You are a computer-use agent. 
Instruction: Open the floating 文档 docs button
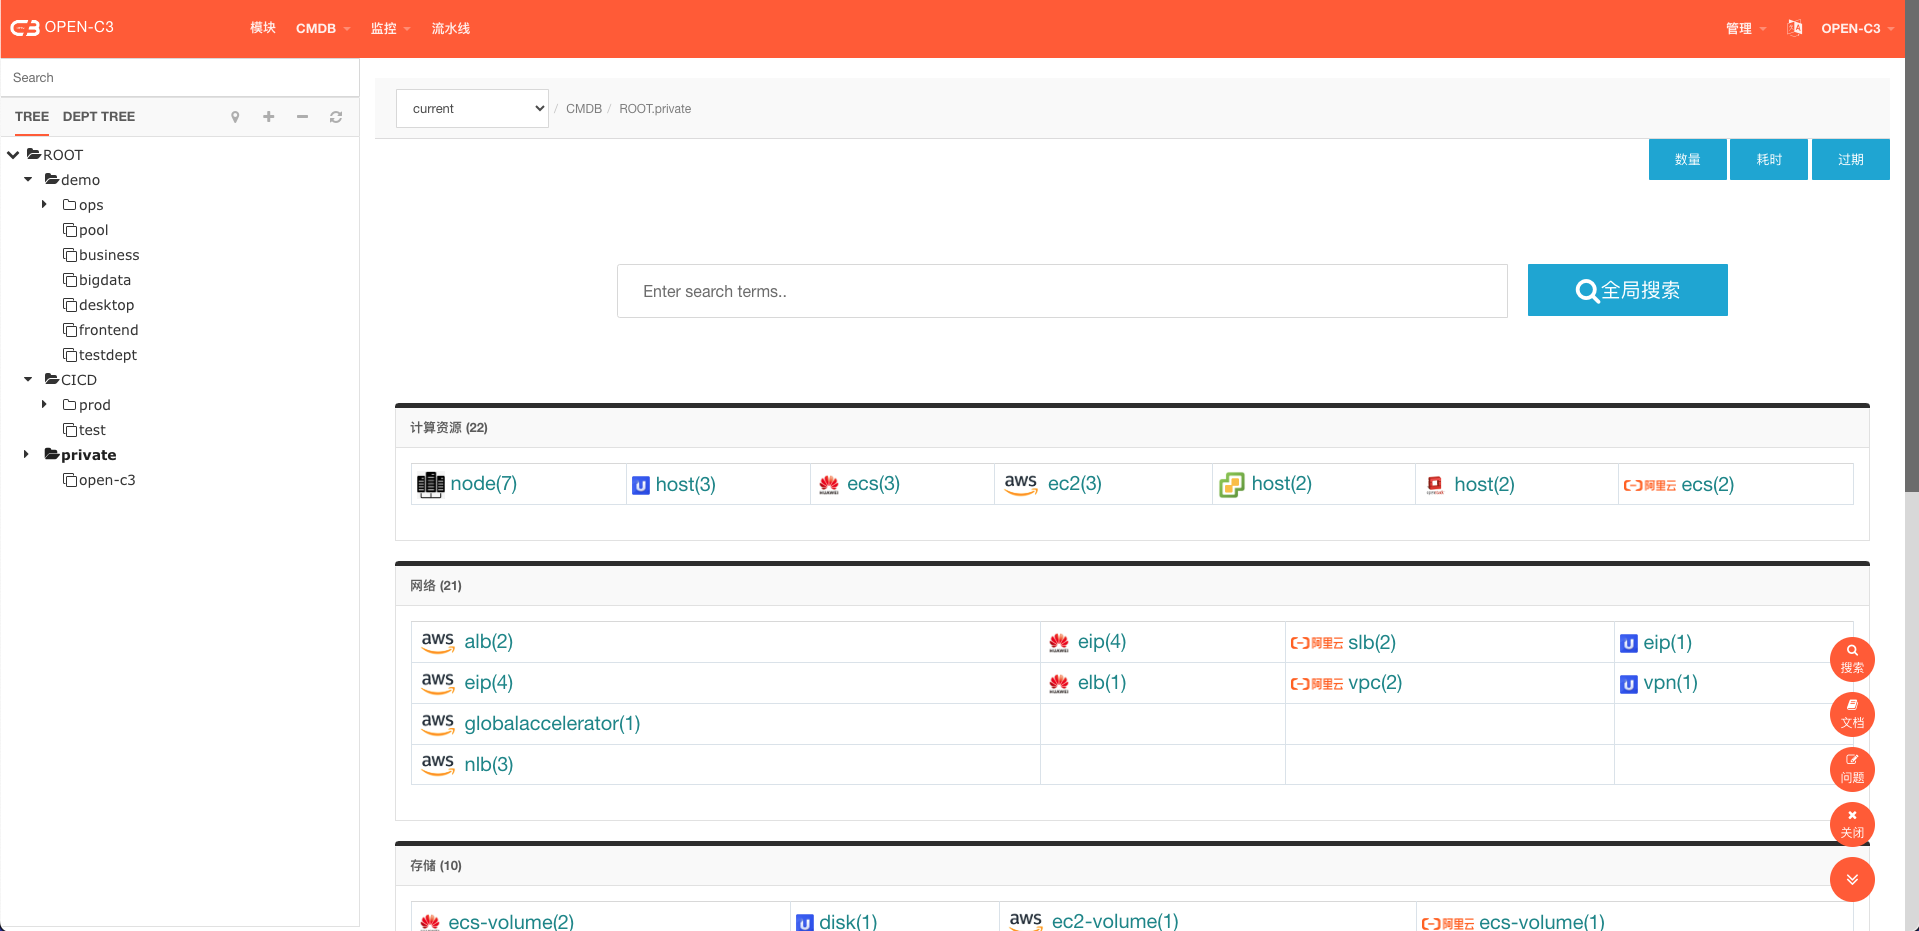click(x=1851, y=714)
